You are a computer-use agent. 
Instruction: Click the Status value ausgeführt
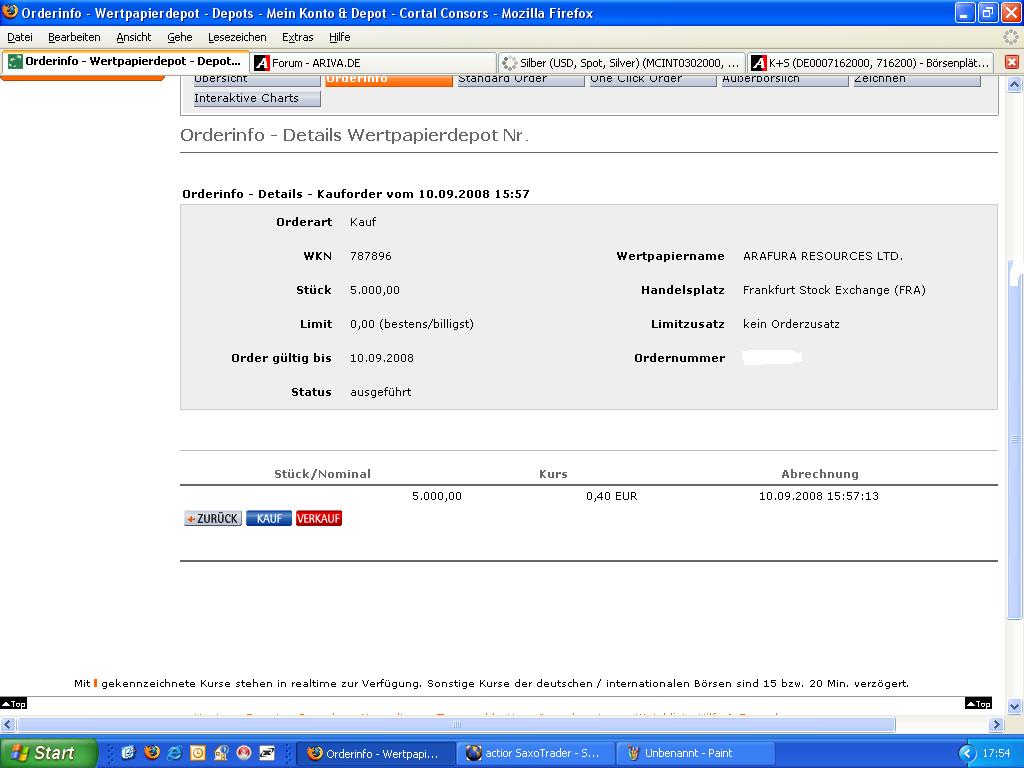381,392
